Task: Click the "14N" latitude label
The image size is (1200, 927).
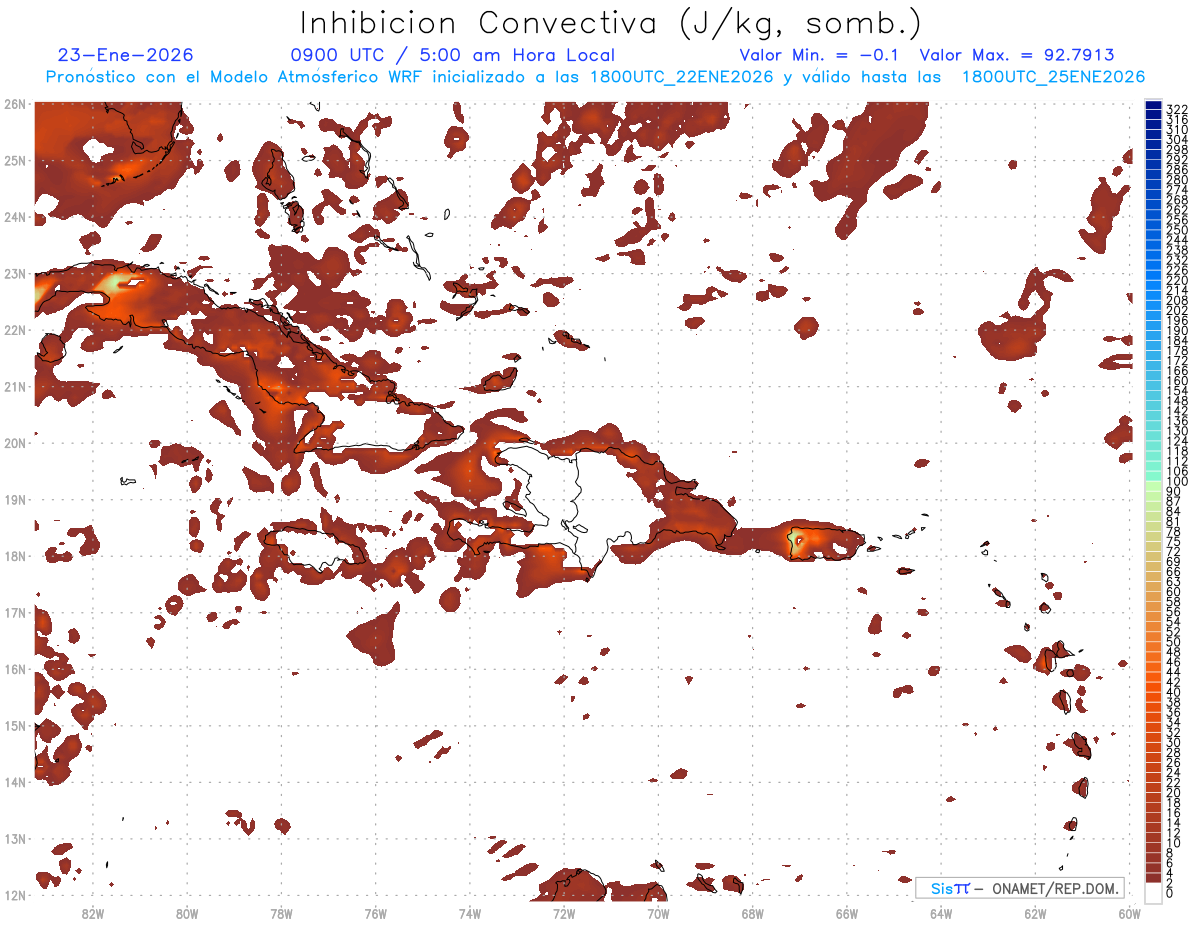Action: 14,782
